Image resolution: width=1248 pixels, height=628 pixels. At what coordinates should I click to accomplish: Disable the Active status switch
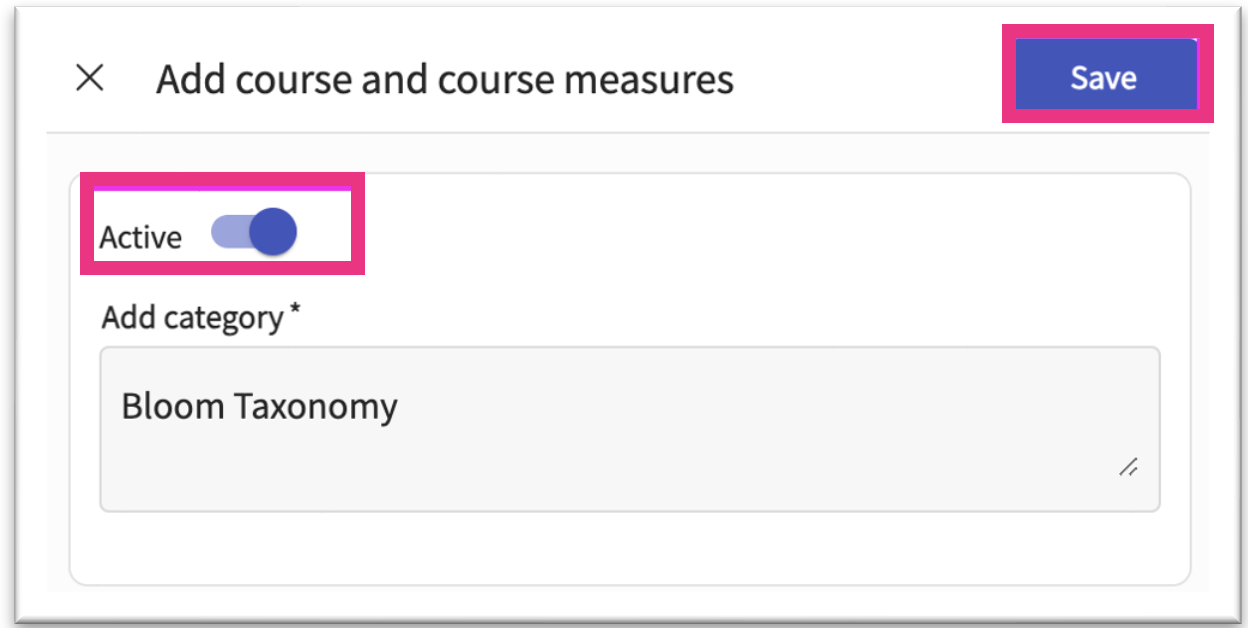coord(255,234)
